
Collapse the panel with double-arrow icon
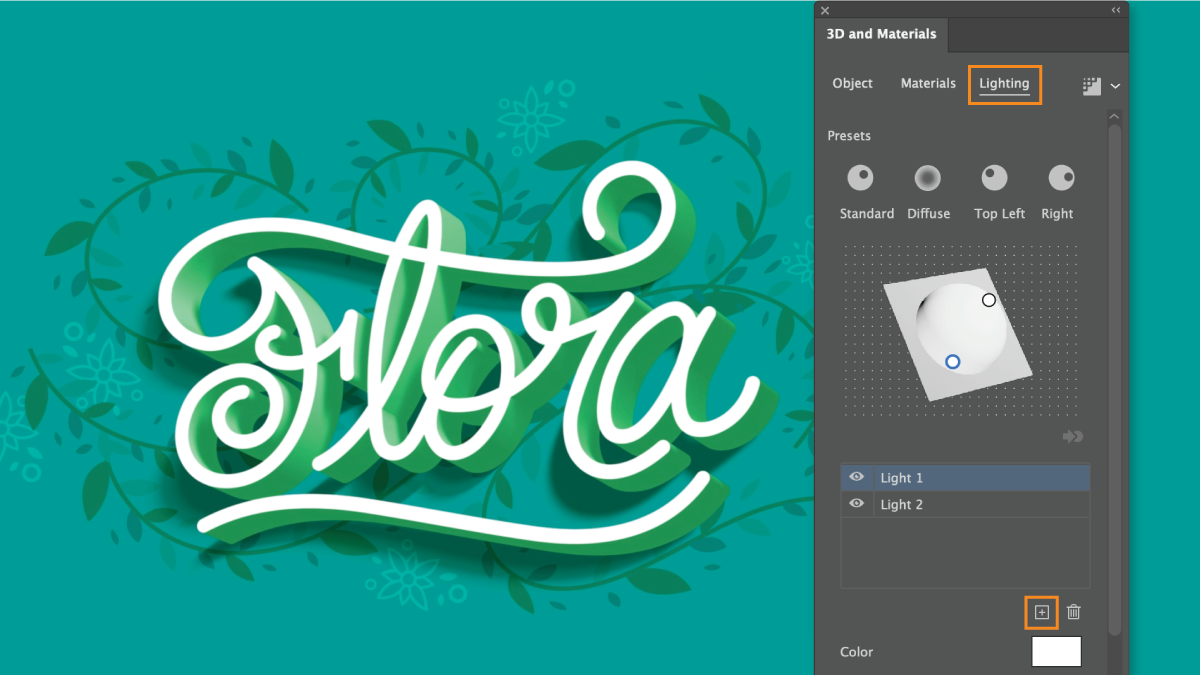click(x=1116, y=10)
